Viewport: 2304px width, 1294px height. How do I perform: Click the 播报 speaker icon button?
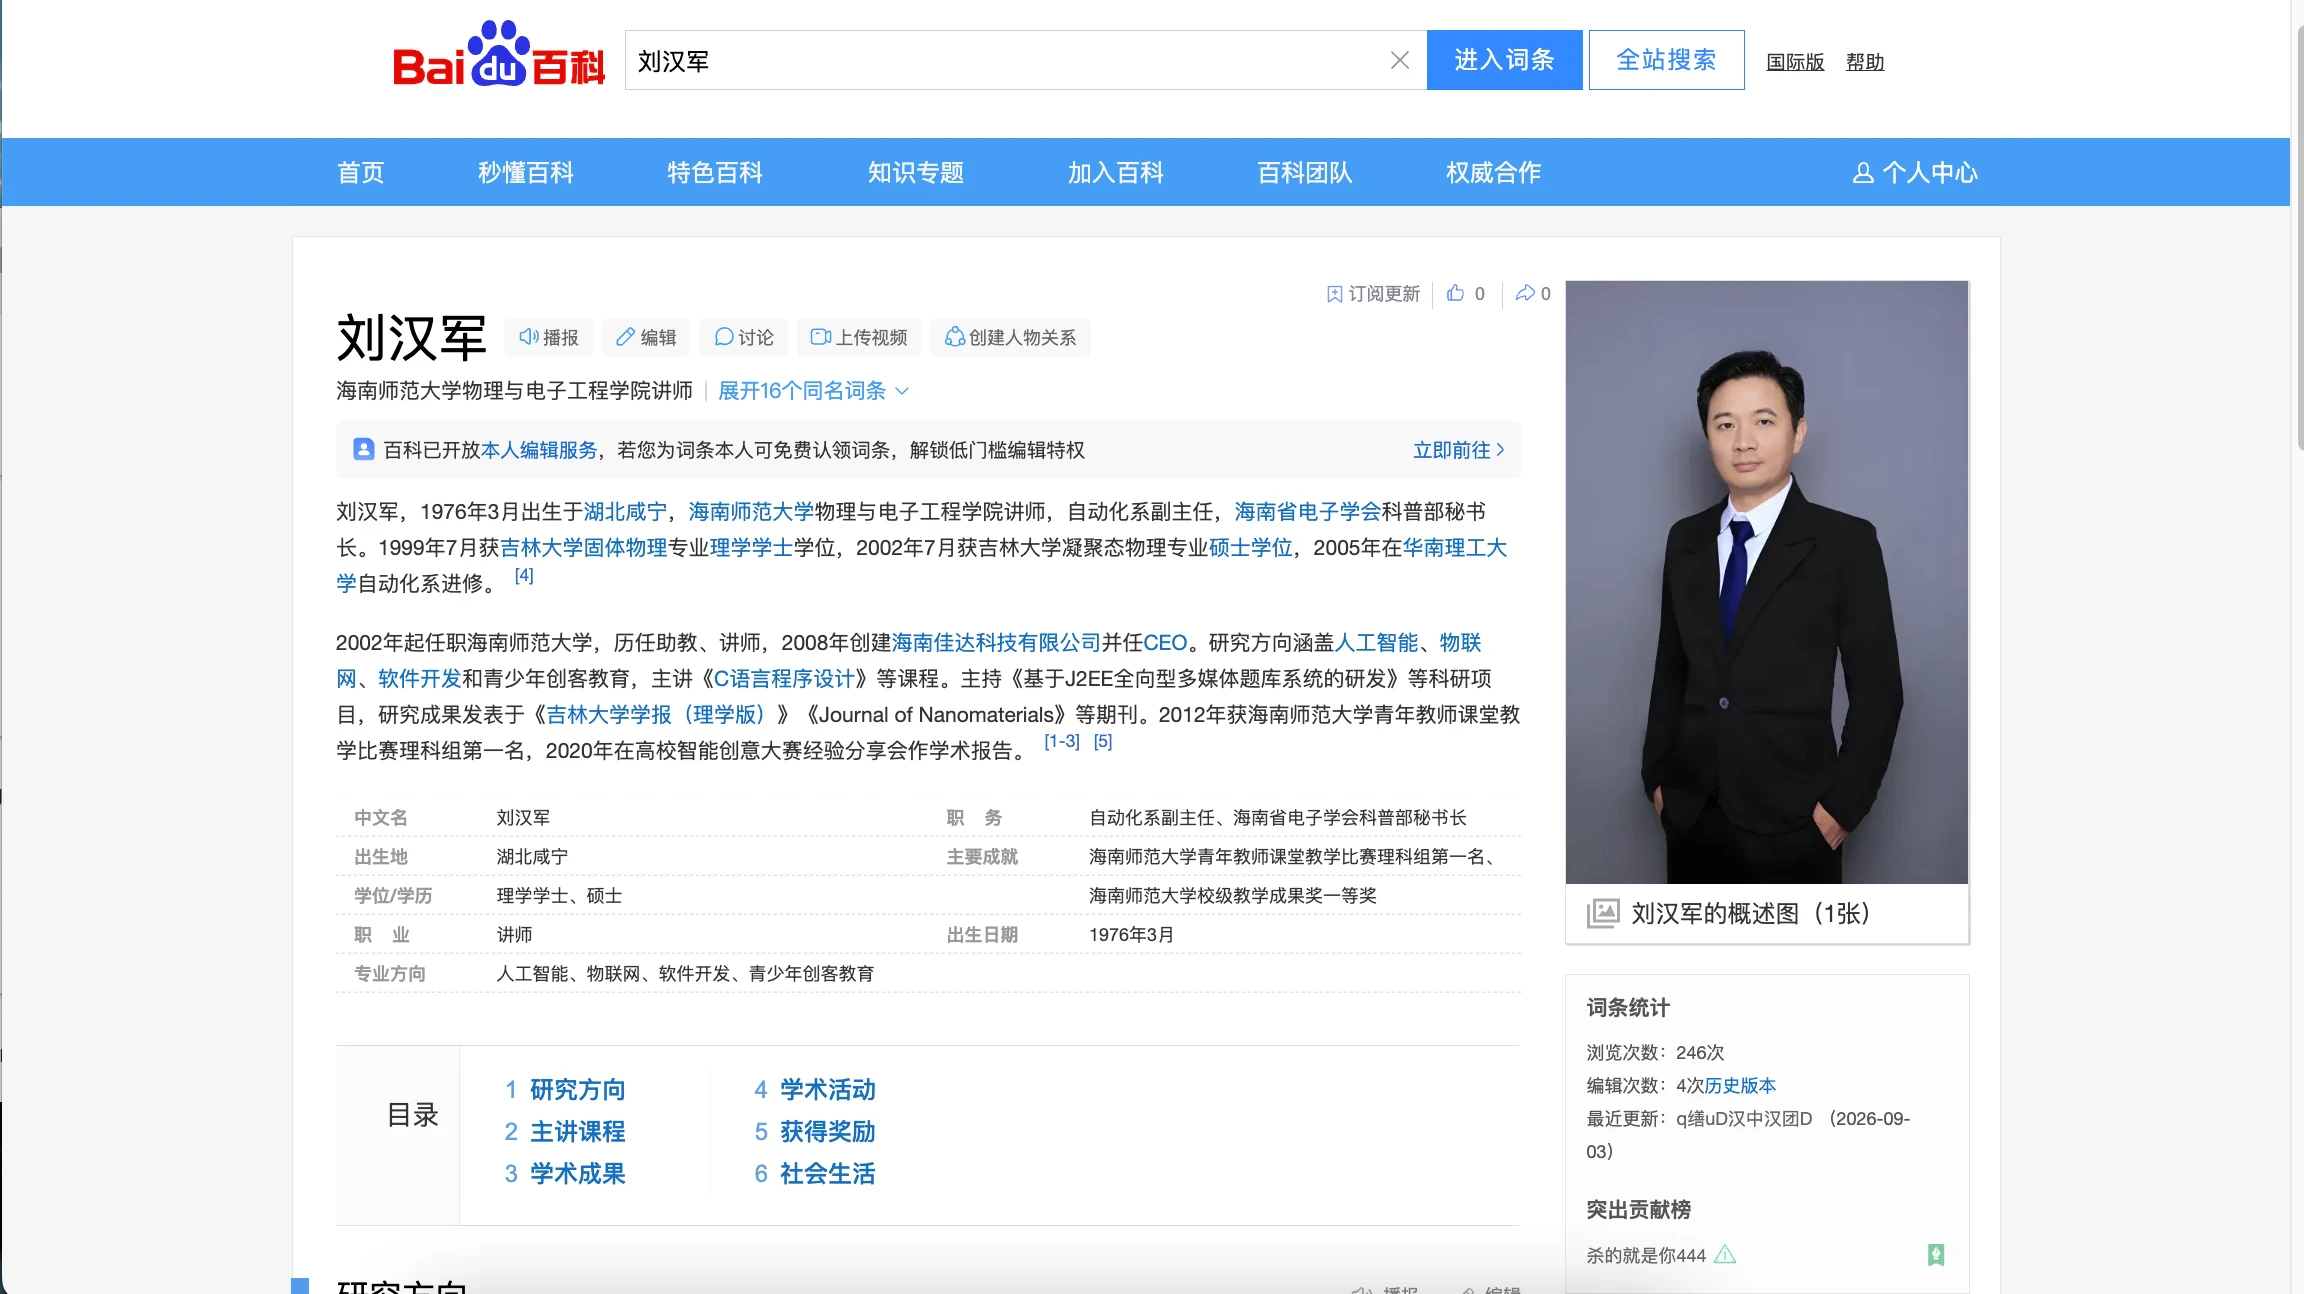pos(548,338)
